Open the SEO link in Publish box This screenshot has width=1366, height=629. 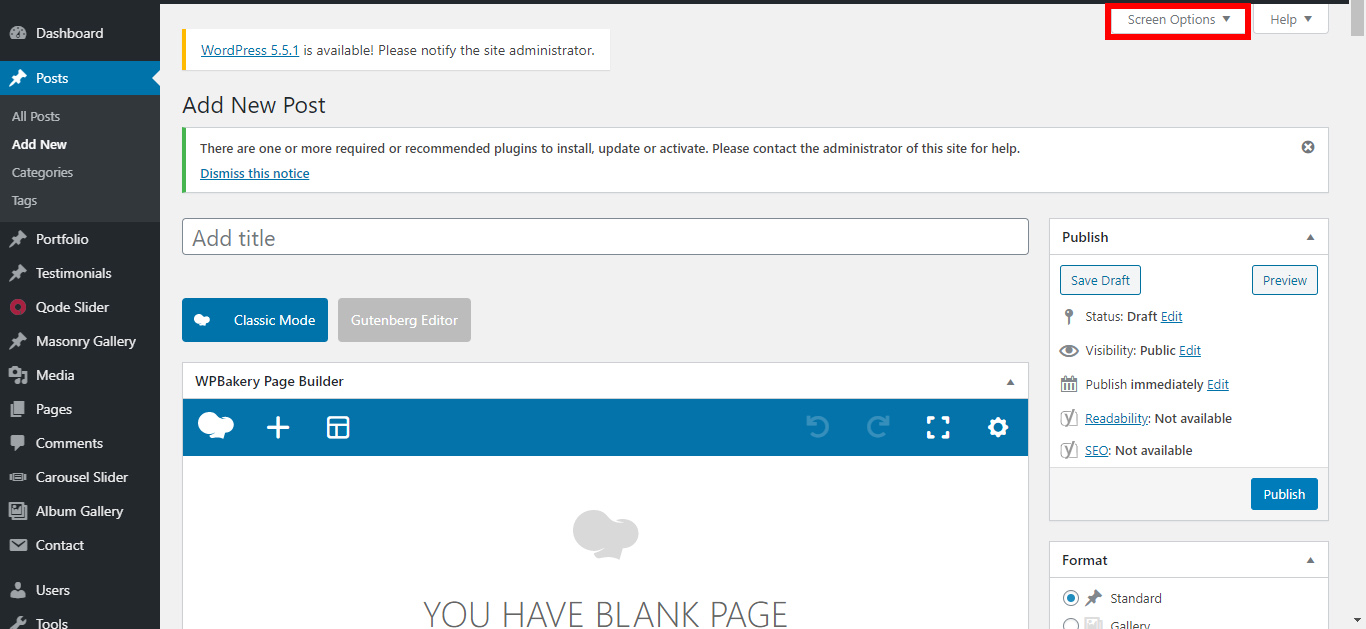click(1097, 450)
